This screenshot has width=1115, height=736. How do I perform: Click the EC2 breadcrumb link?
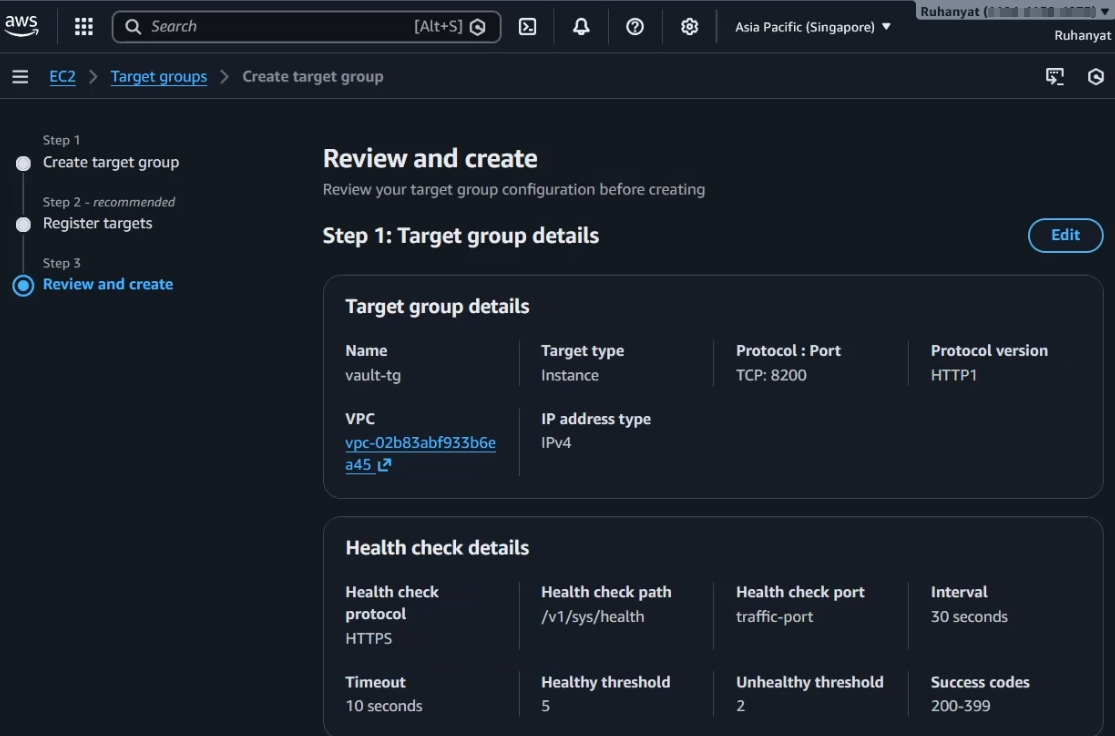[62, 77]
